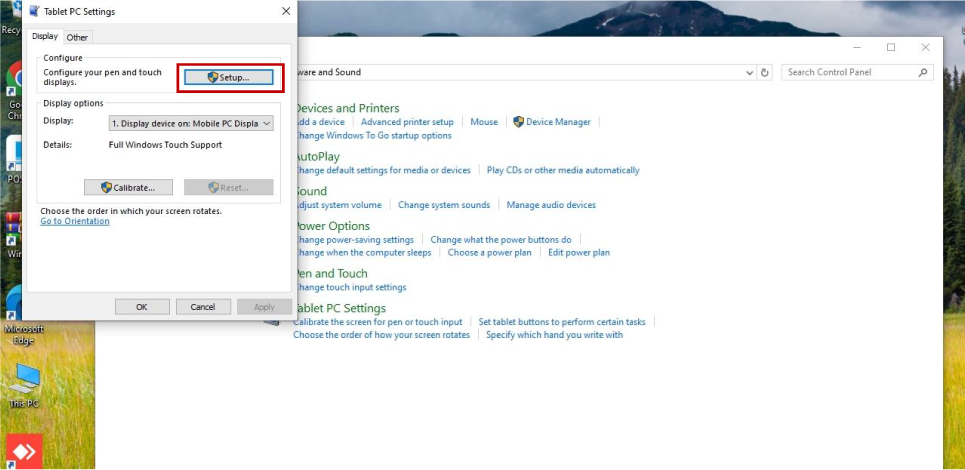Follow the Go to Orientation link
This screenshot has height=470, width=965.
pos(75,221)
